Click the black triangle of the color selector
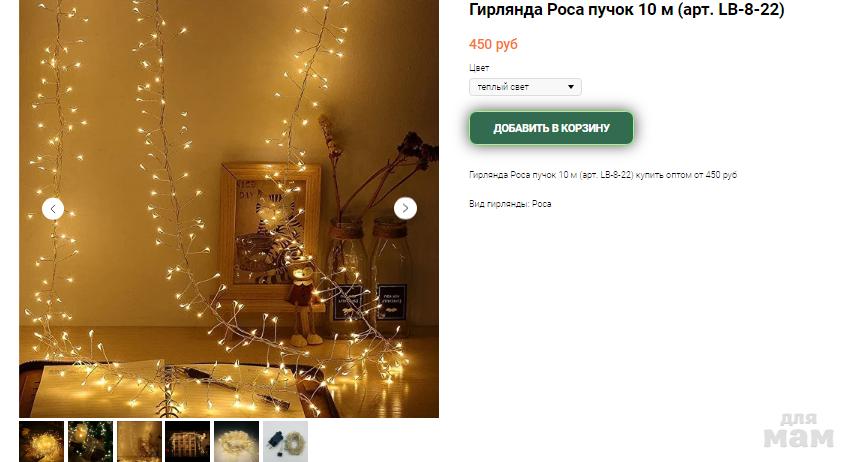This screenshot has width=849, height=462. pos(570,87)
